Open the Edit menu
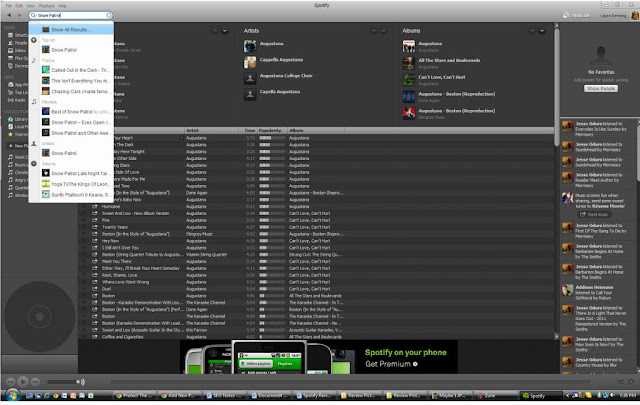The height and width of the screenshot is (405, 640). point(19,6)
